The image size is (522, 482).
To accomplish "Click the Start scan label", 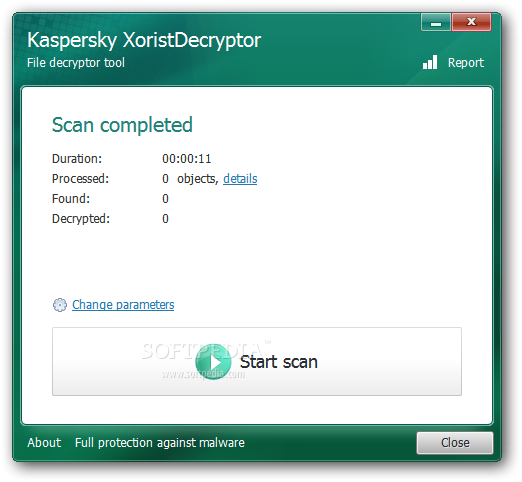I will [279, 362].
